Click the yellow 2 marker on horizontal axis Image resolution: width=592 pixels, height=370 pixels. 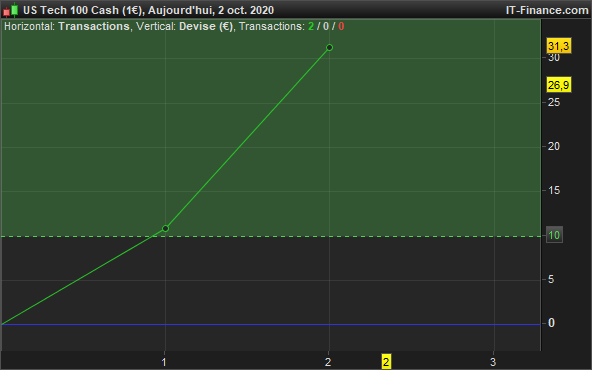coord(386,362)
